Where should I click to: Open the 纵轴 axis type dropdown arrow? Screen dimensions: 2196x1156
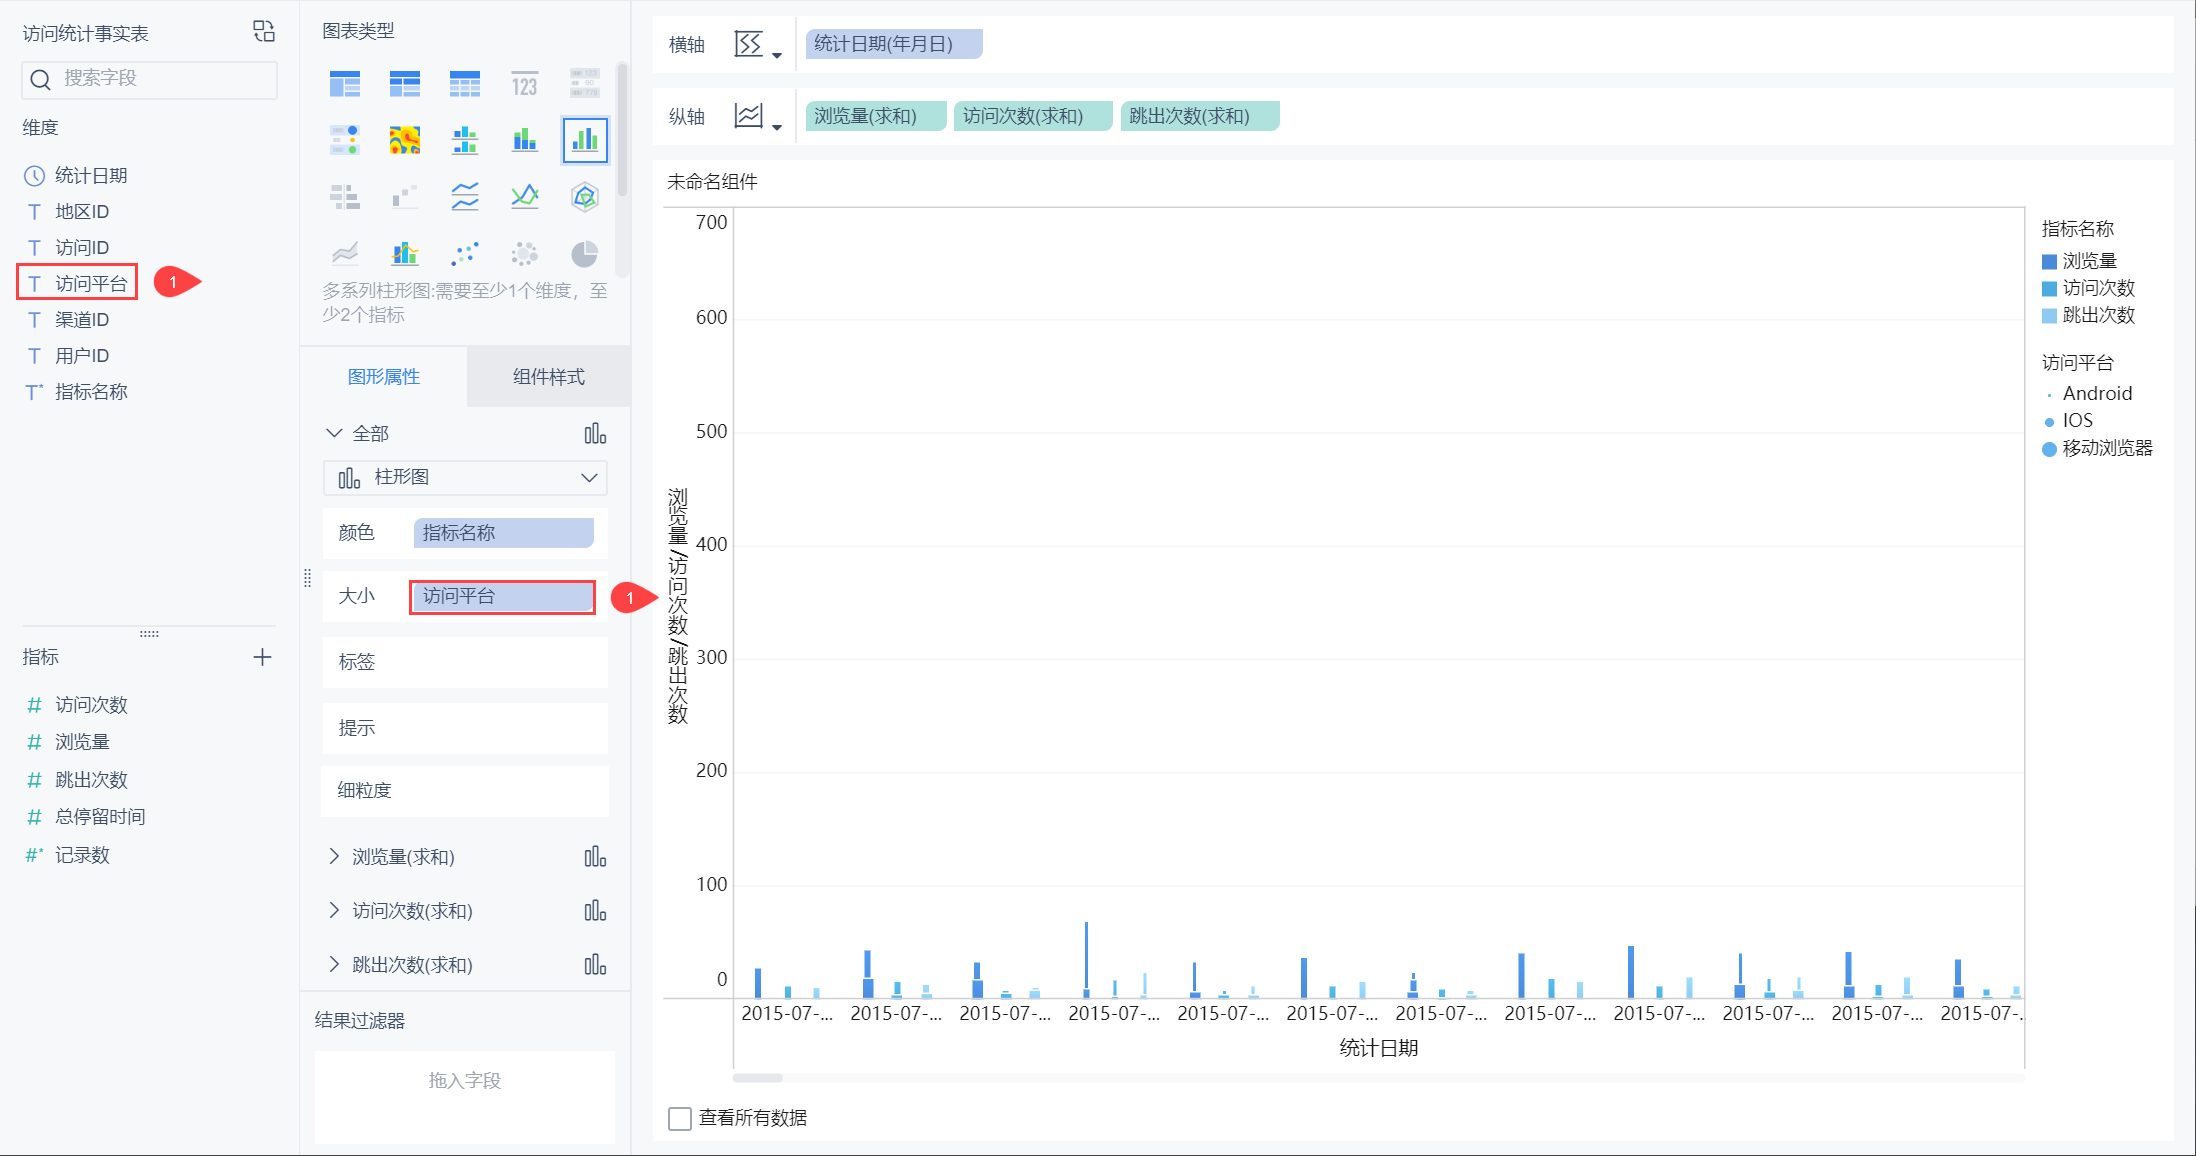(x=777, y=127)
